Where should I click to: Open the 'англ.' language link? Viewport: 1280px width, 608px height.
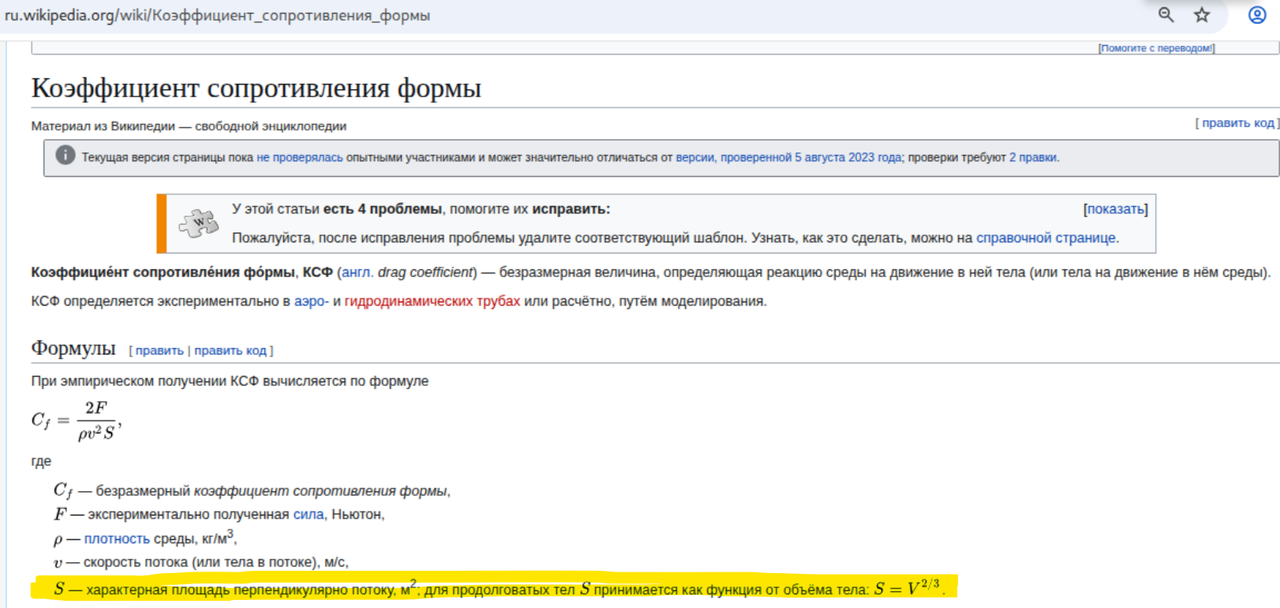[x=358, y=273]
